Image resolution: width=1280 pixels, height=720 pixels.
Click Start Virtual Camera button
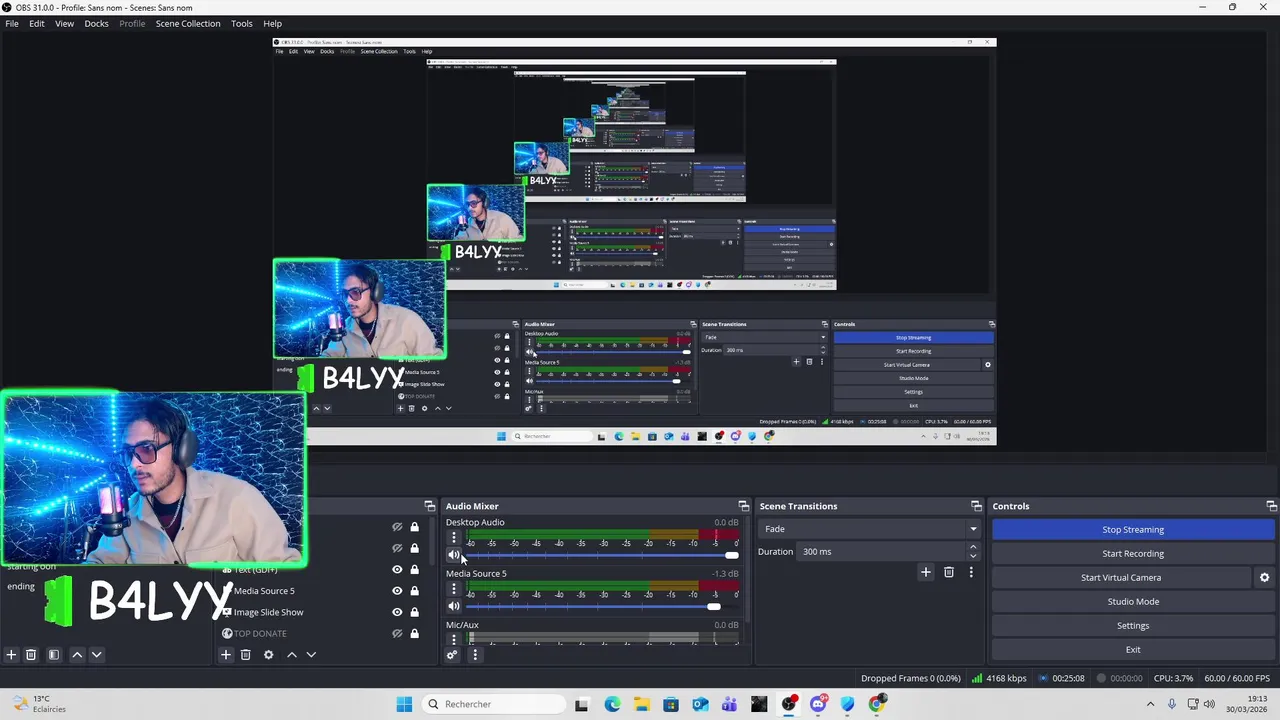coord(1121,578)
